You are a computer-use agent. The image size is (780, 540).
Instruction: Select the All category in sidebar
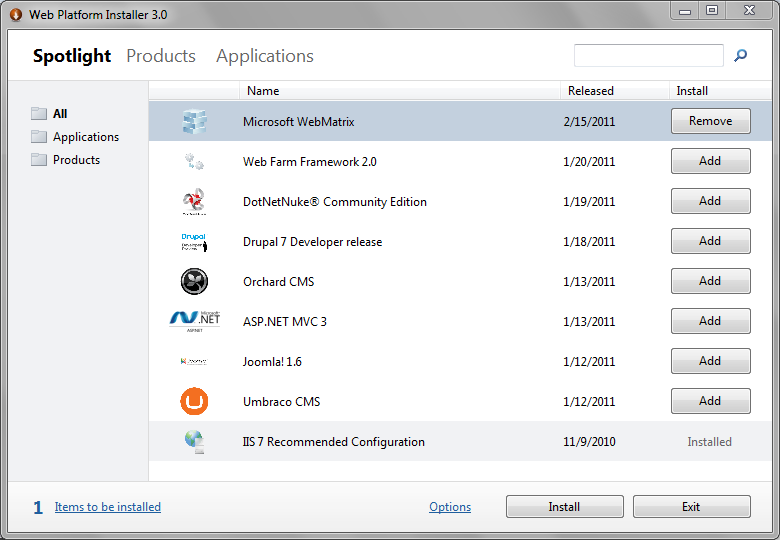click(60, 114)
